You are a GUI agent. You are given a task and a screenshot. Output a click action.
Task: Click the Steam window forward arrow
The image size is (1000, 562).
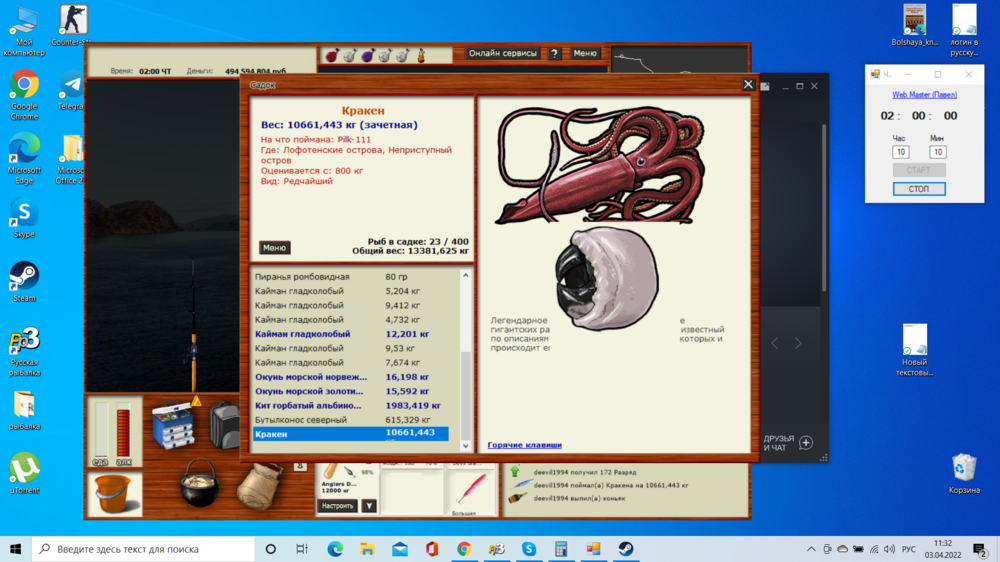(798, 343)
